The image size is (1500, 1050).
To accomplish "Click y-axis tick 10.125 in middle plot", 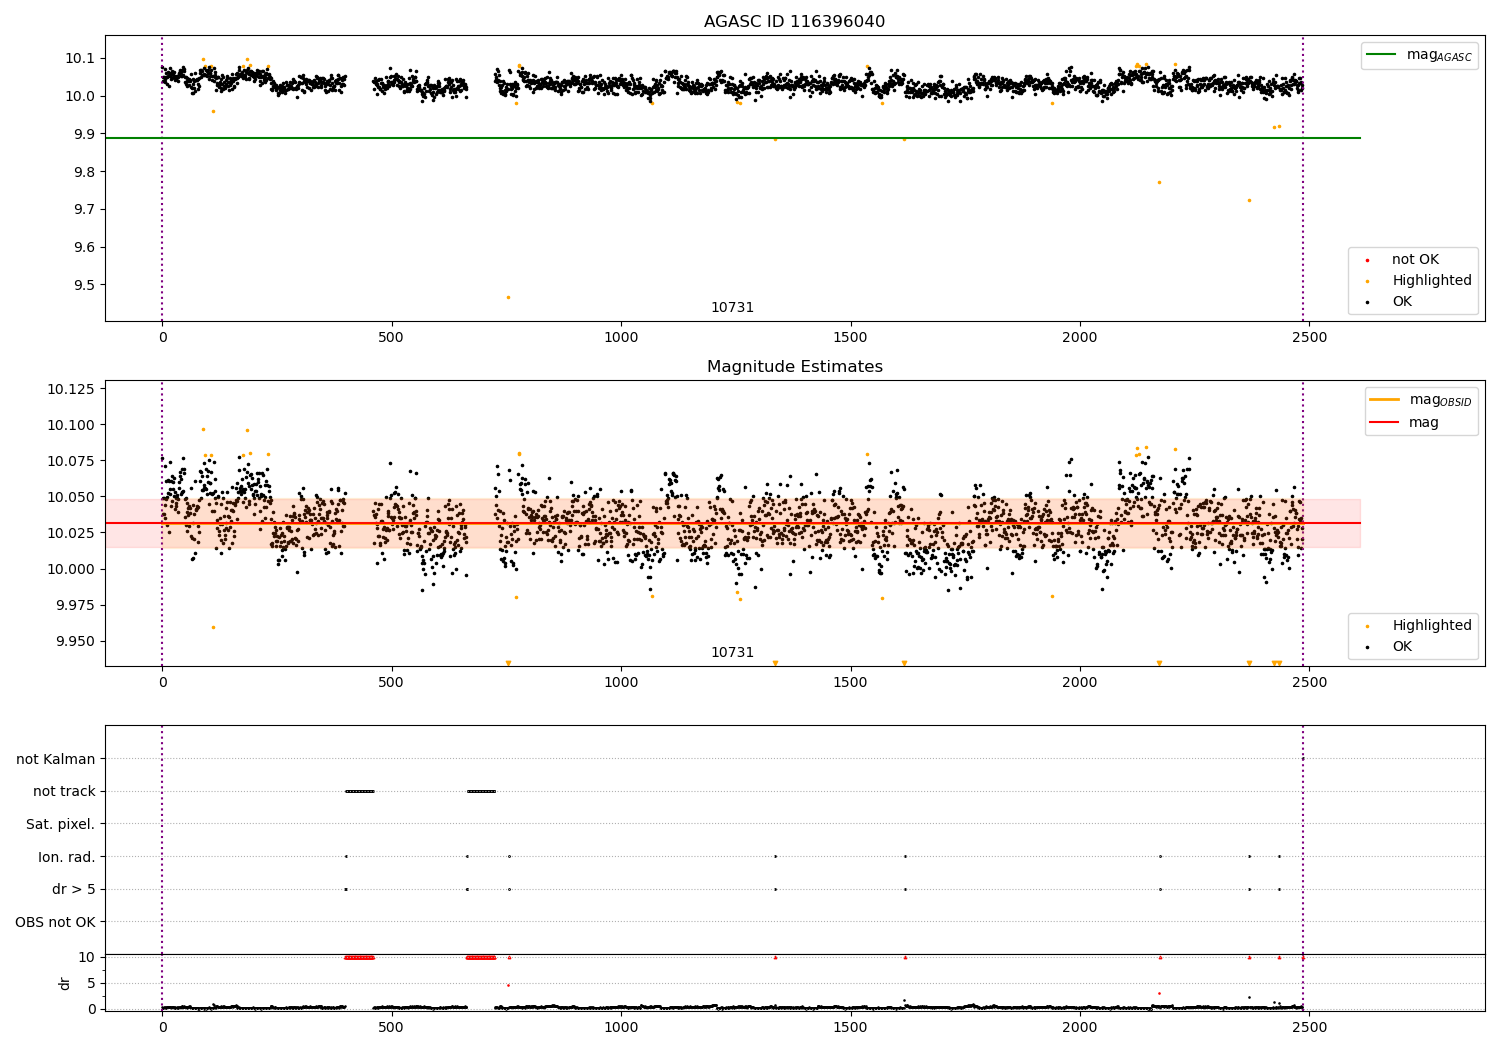I will [x=72, y=389].
